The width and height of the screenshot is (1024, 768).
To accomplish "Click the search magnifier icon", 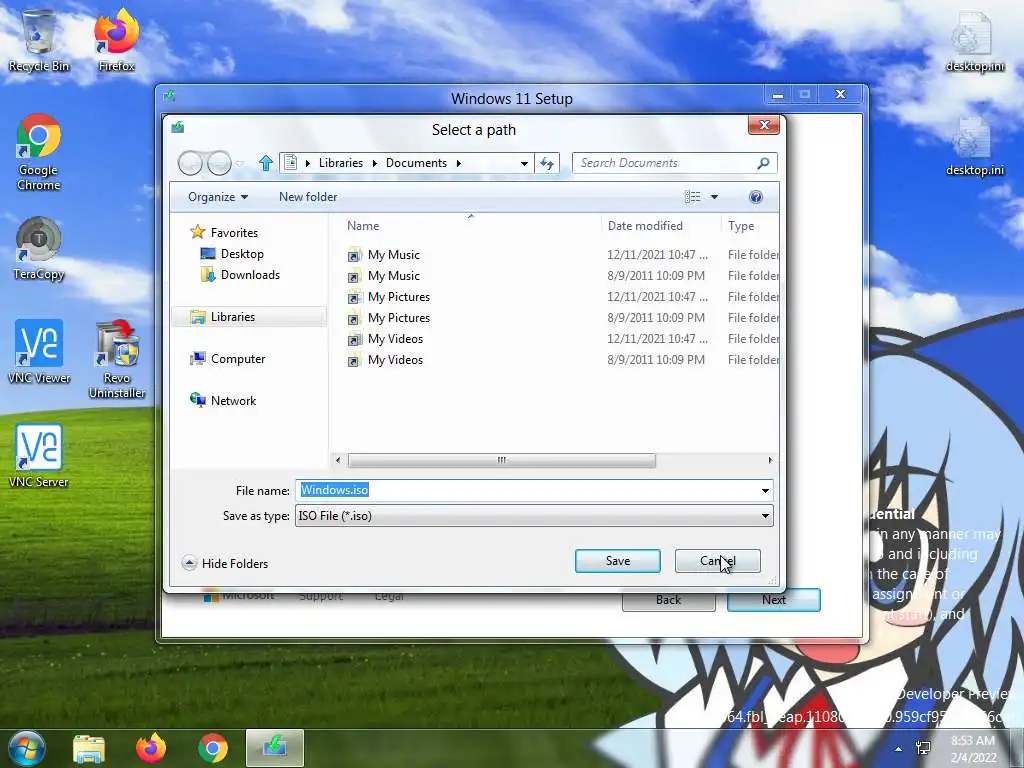I will coord(763,163).
